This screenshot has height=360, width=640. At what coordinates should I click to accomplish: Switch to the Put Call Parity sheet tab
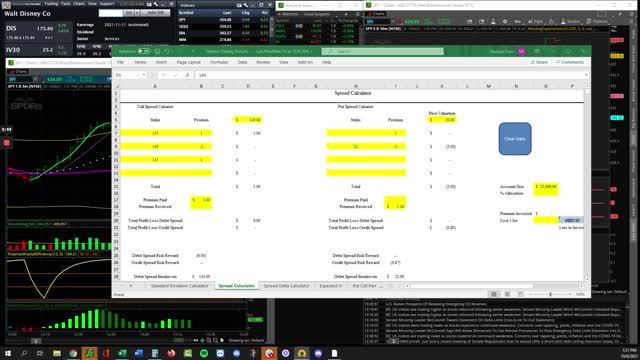click(364, 286)
